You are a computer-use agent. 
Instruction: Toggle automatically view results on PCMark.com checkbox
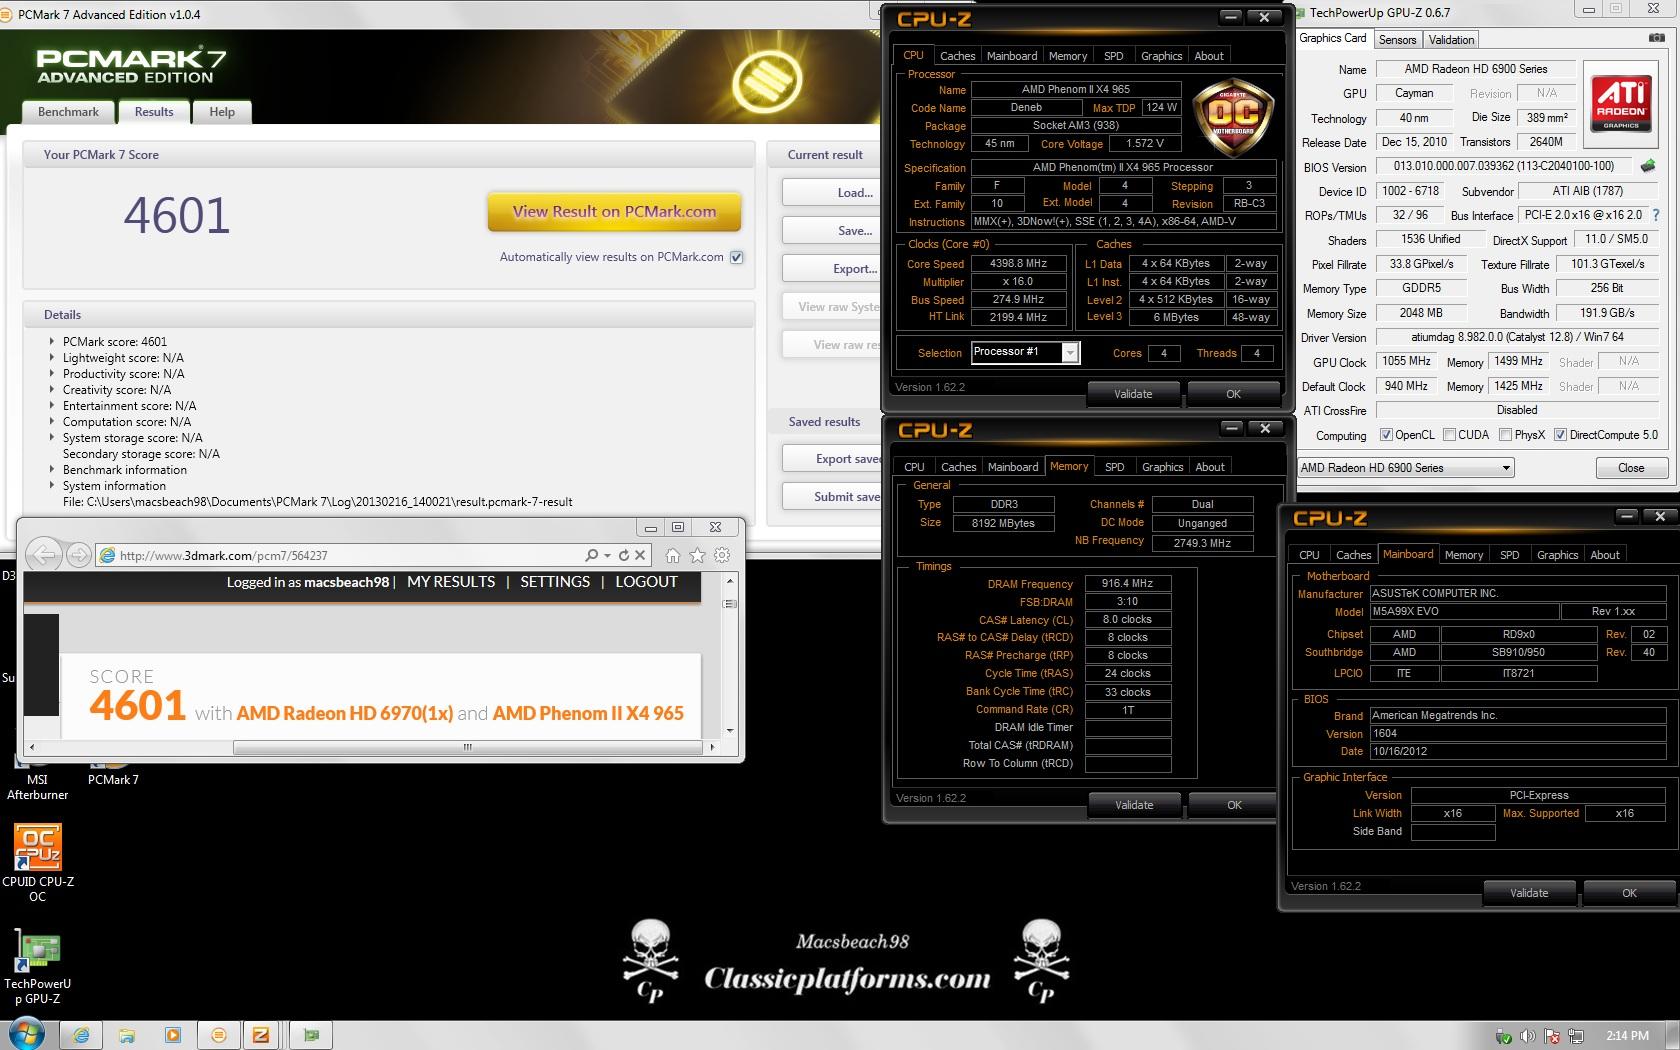point(737,257)
